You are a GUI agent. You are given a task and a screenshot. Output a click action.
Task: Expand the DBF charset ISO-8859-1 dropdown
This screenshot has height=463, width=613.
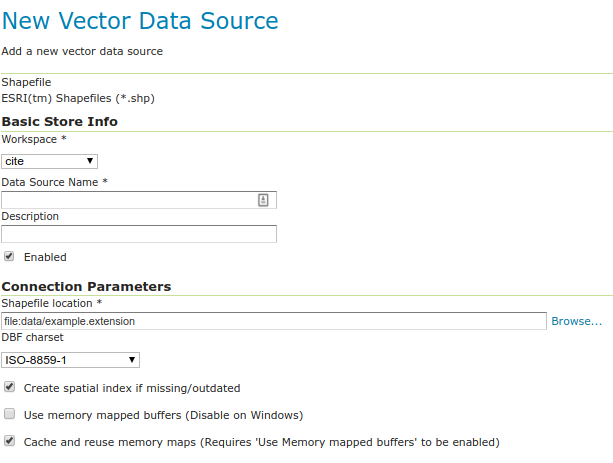[70, 360]
